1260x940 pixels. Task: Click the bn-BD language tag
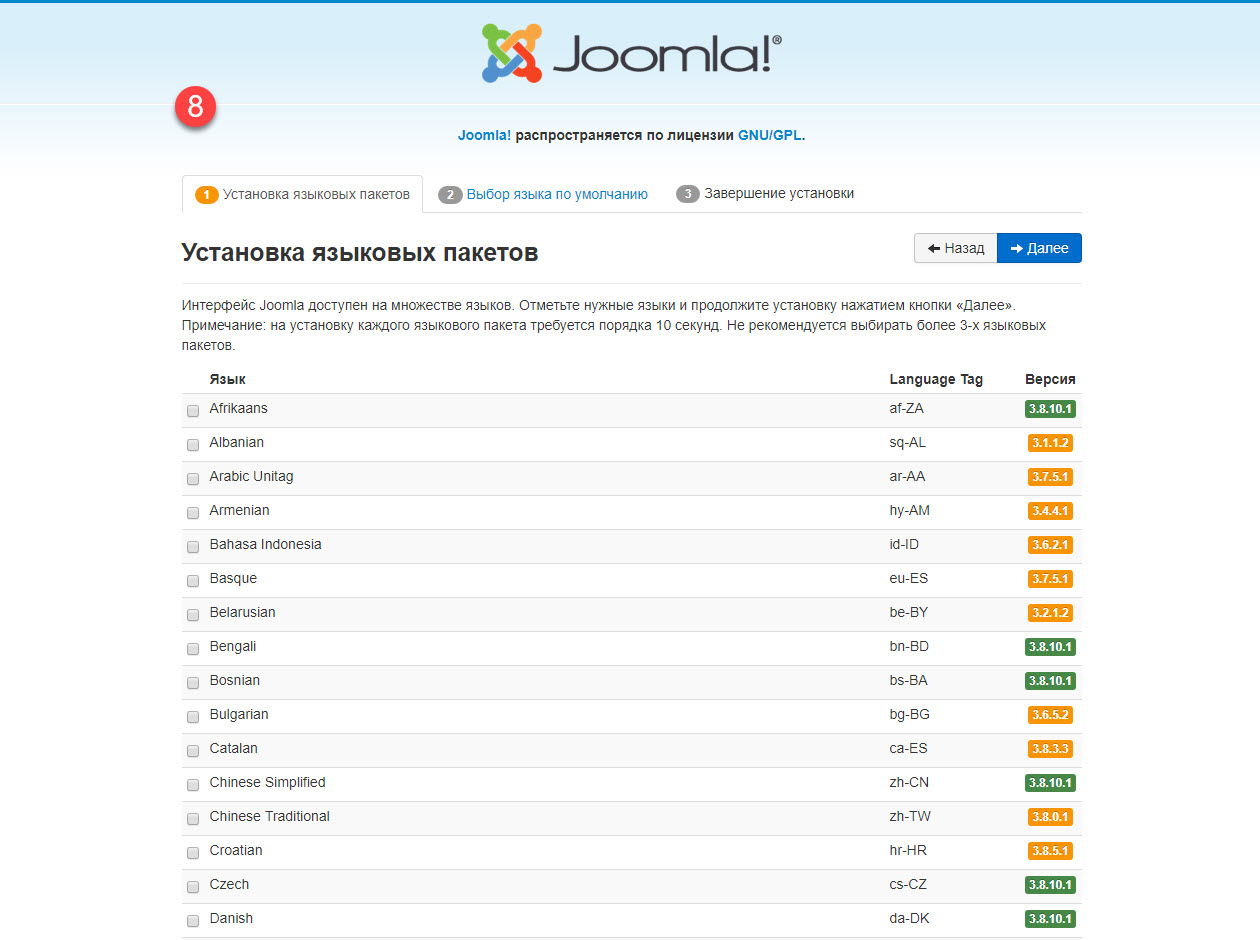coord(909,646)
